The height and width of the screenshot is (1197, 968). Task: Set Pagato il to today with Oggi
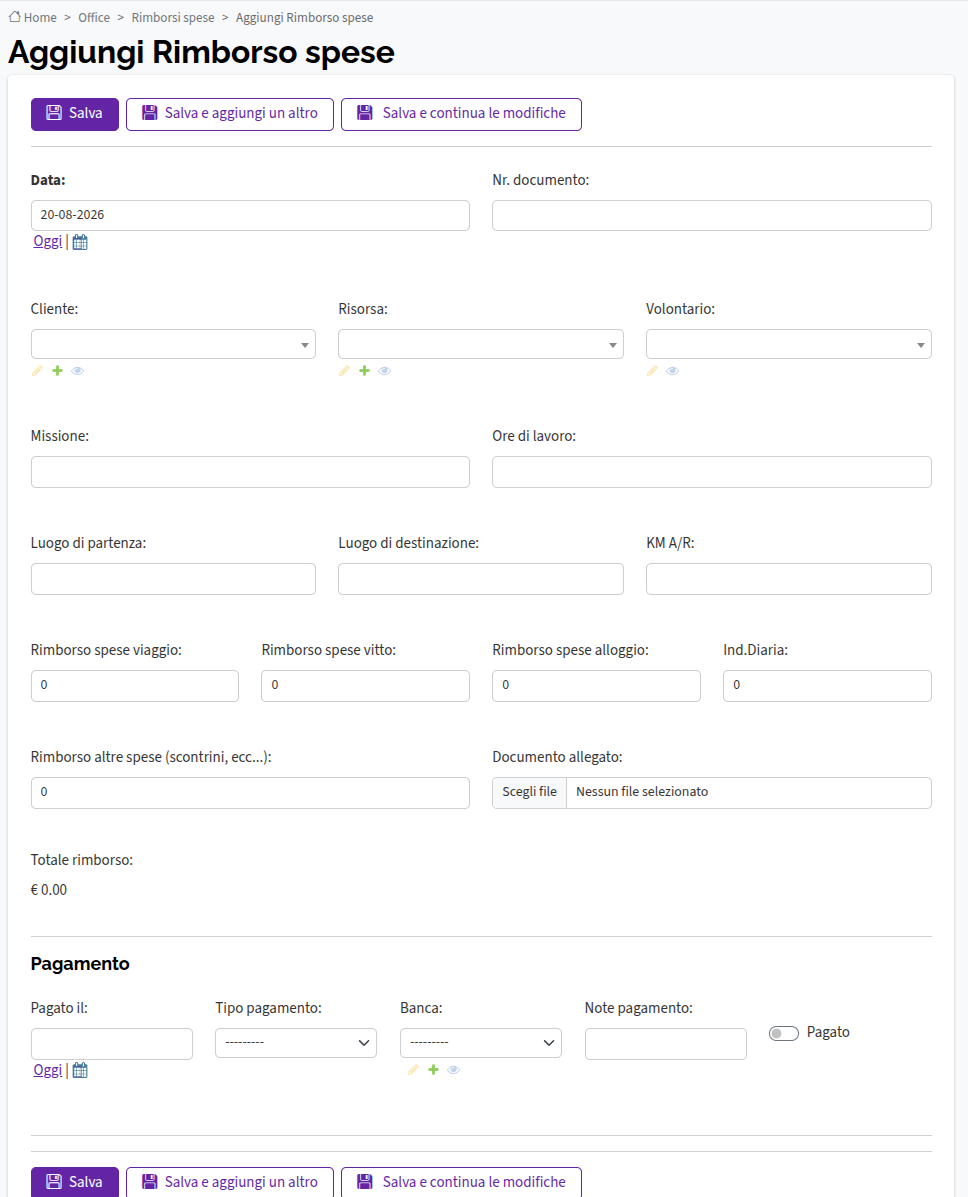tap(47, 1070)
